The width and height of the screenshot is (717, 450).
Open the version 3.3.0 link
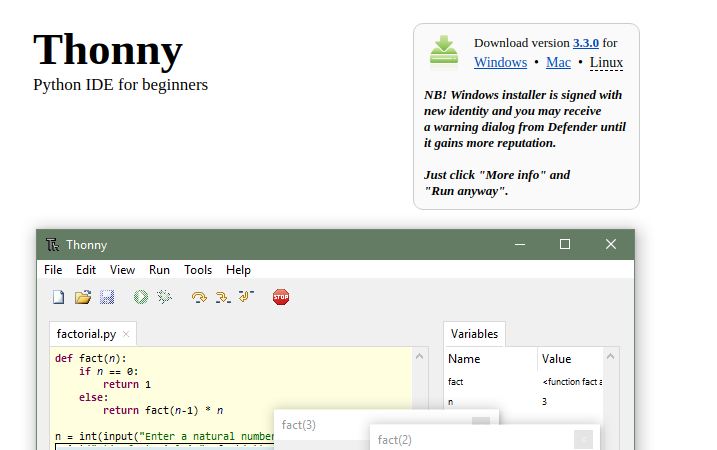(585, 43)
